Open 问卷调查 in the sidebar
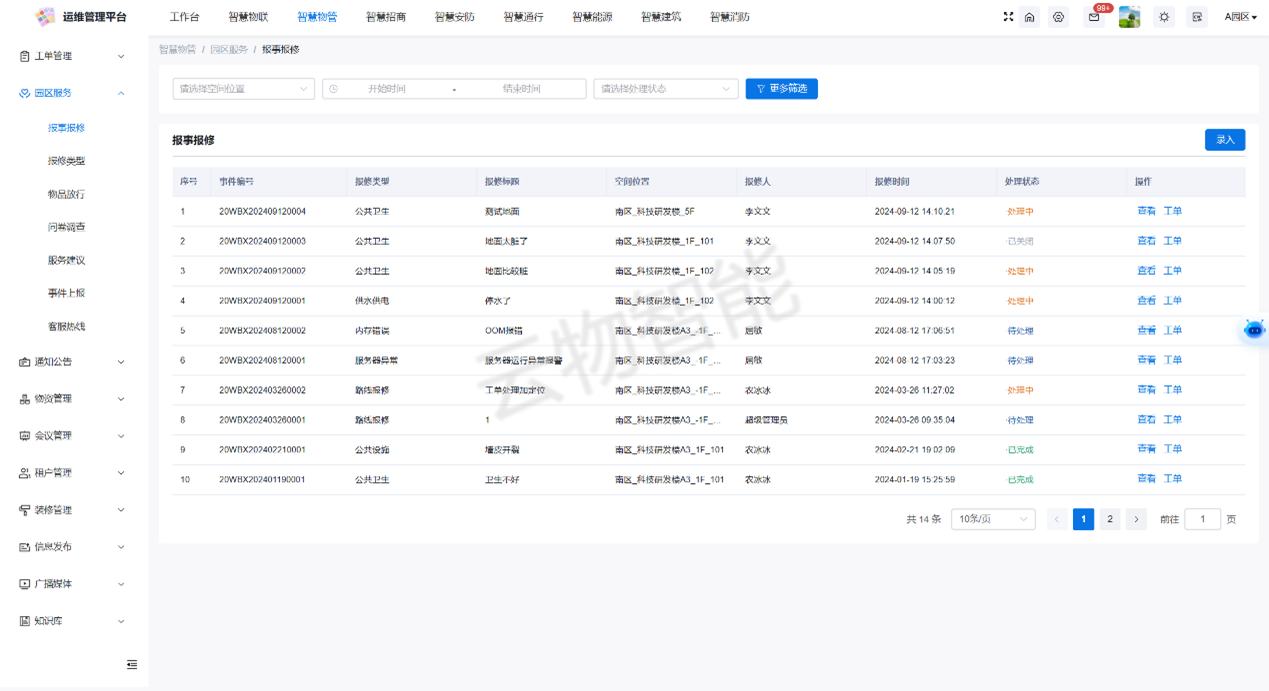This screenshot has height=691, width=1269. [67, 227]
